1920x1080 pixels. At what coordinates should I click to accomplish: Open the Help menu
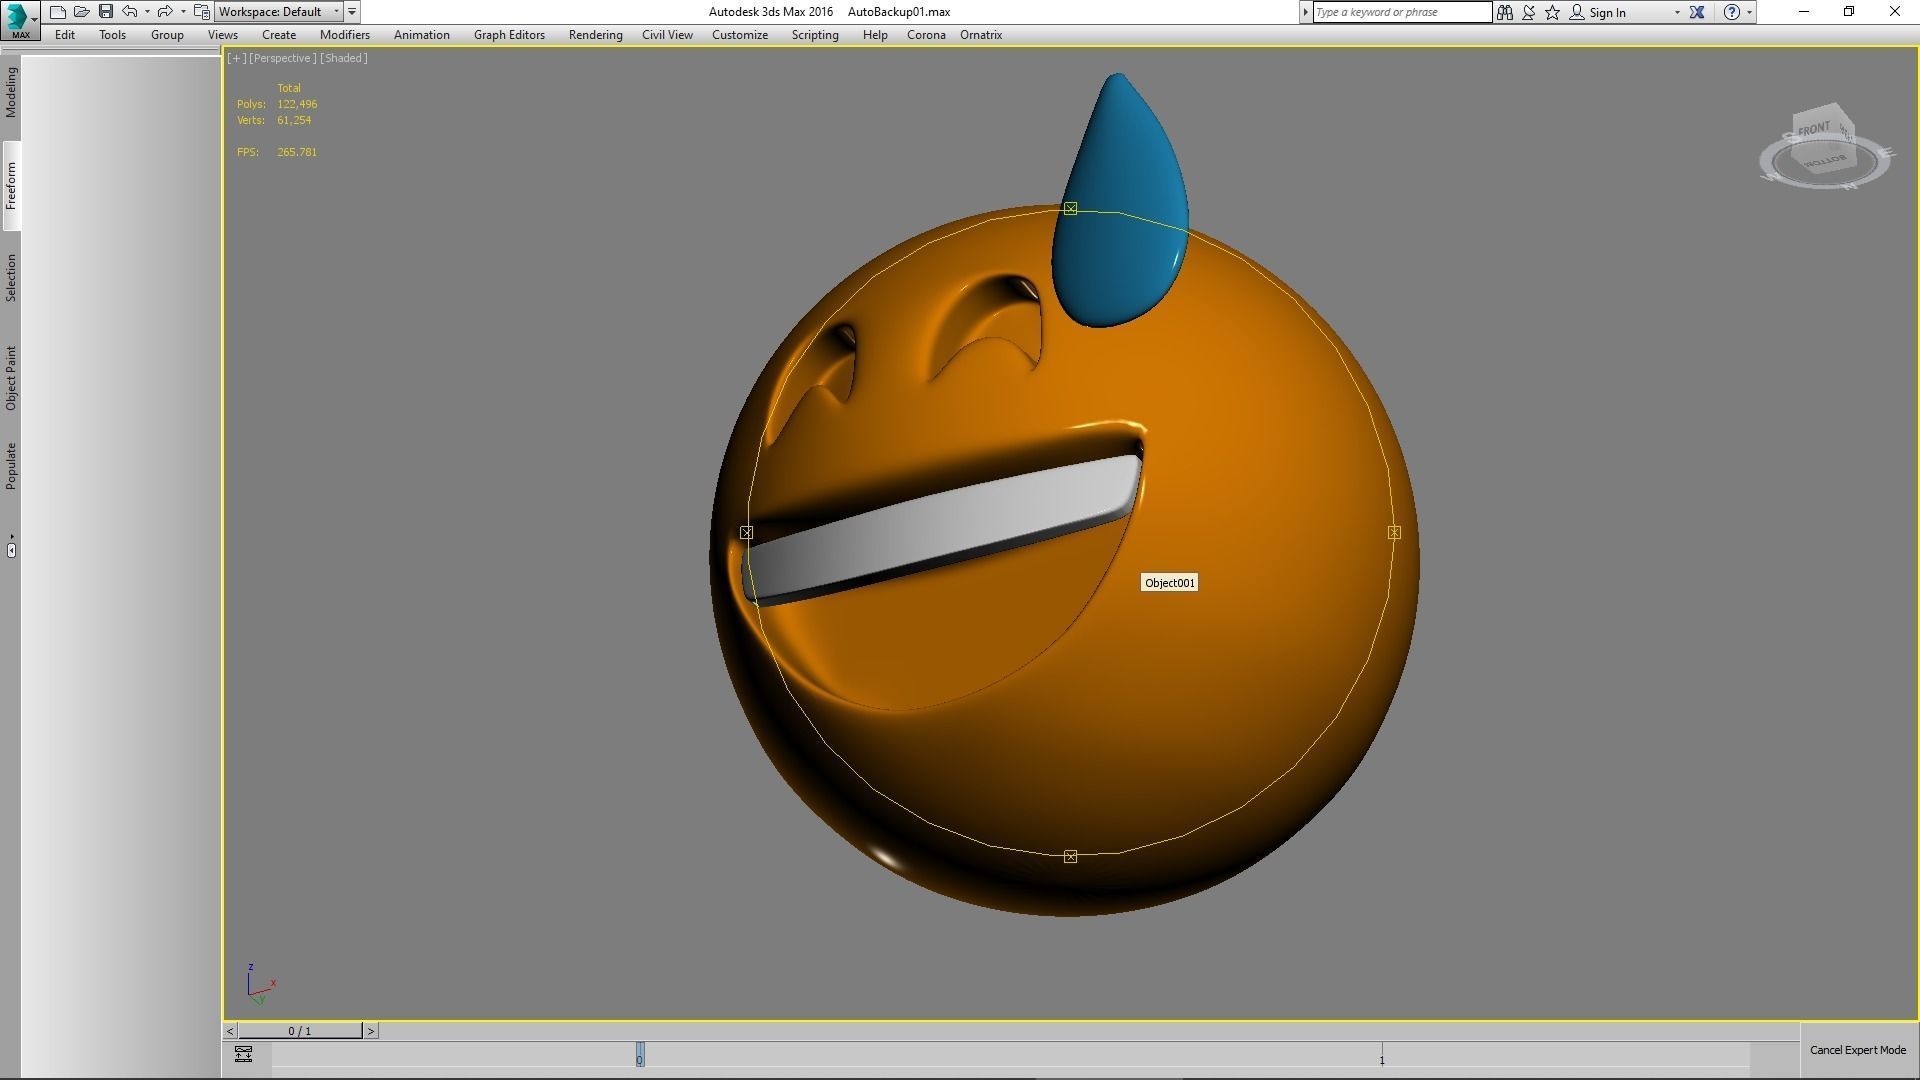tap(875, 35)
